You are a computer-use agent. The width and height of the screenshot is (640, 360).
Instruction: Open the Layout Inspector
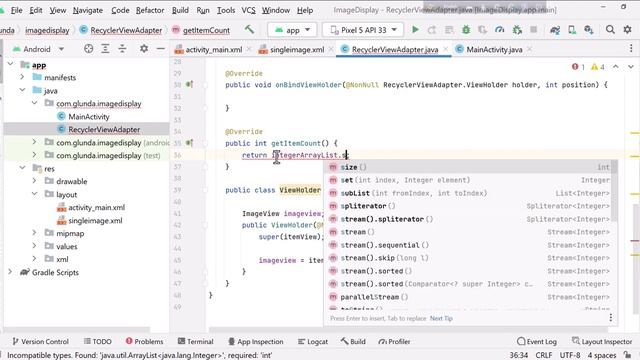[x=602, y=341]
